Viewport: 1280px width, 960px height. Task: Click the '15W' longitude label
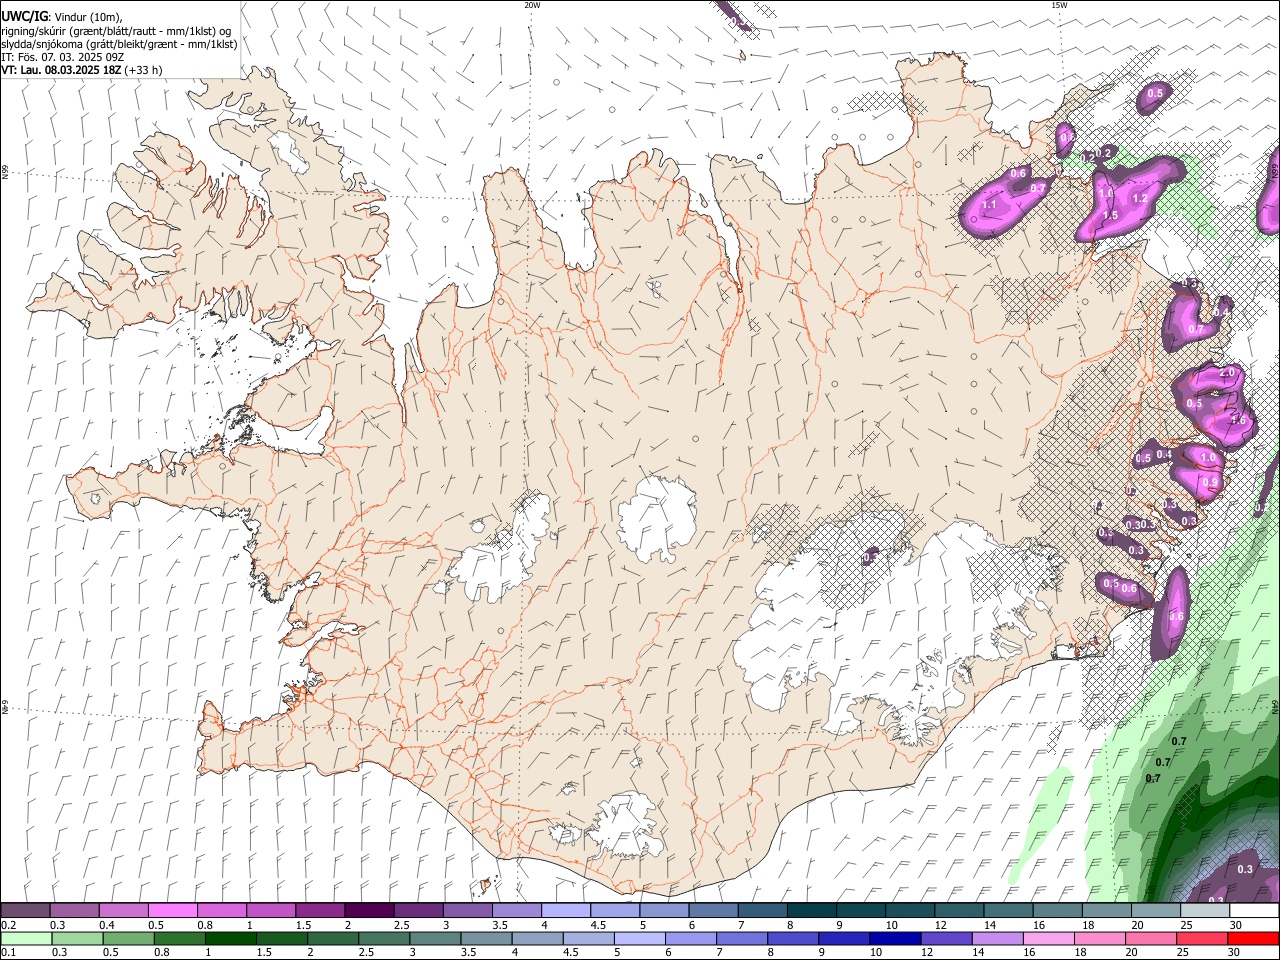1059,5
